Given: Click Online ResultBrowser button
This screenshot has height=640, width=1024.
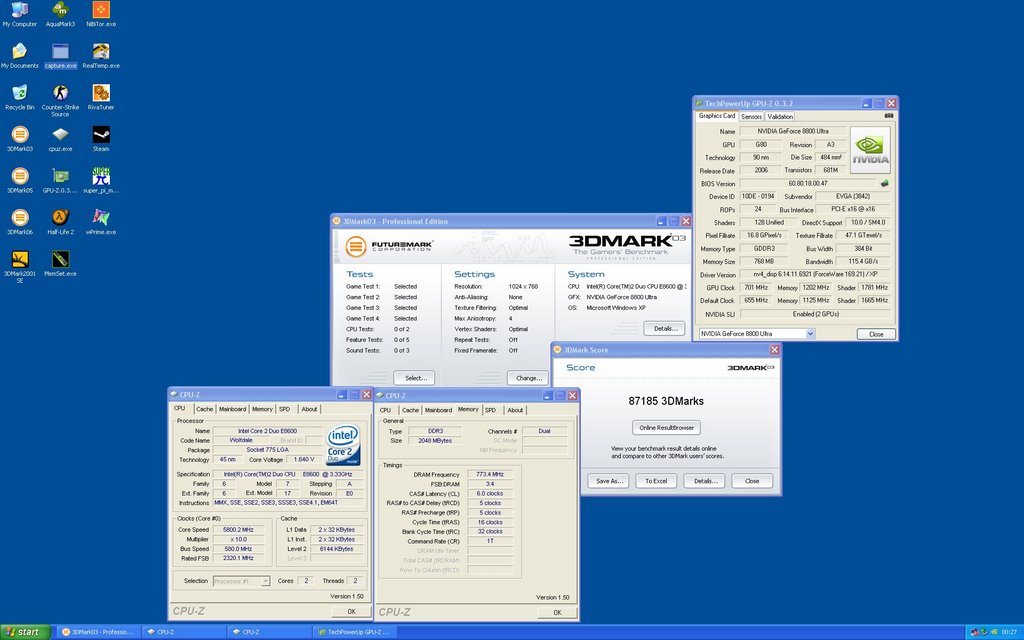Looking at the screenshot, I should click(x=666, y=428).
